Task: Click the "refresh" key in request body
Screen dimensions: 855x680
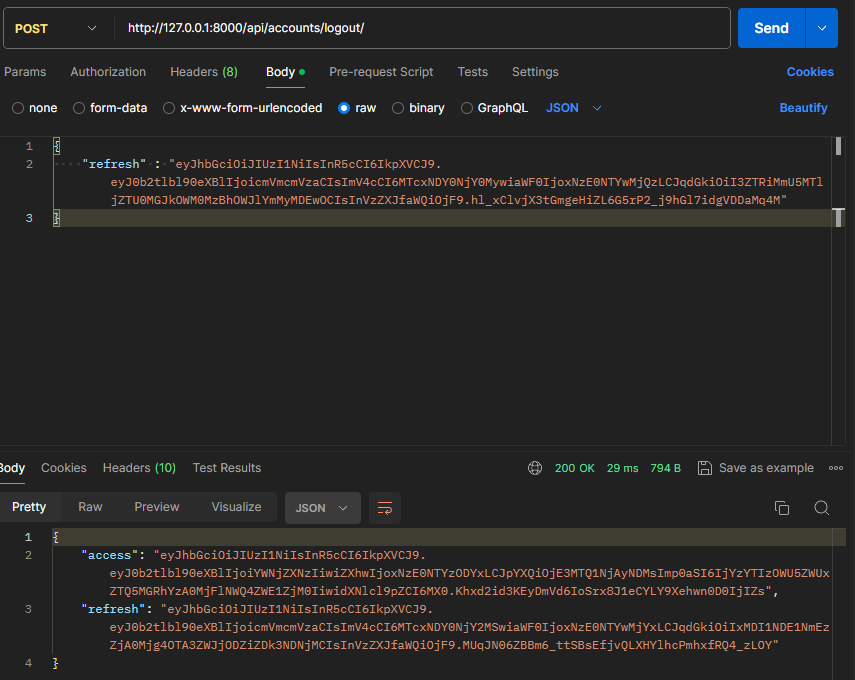Action: point(114,164)
